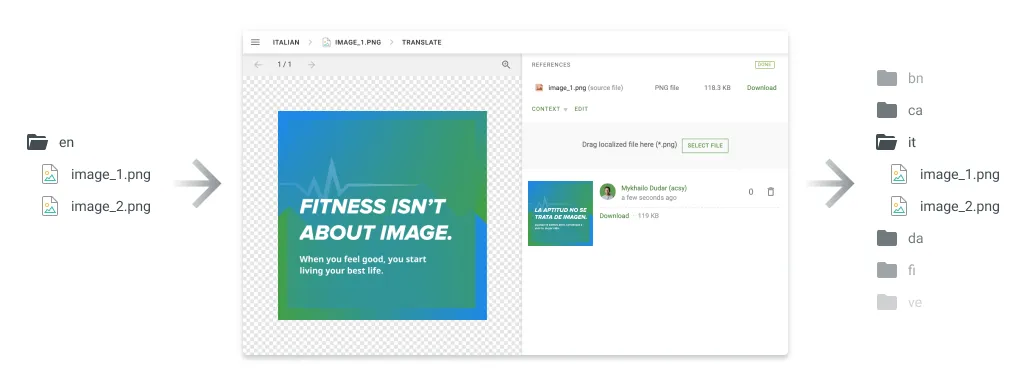Click the TRANSLATE breadcrumb
Image resolution: width=1032 pixels, height=380 pixels.
[x=422, y=42]
